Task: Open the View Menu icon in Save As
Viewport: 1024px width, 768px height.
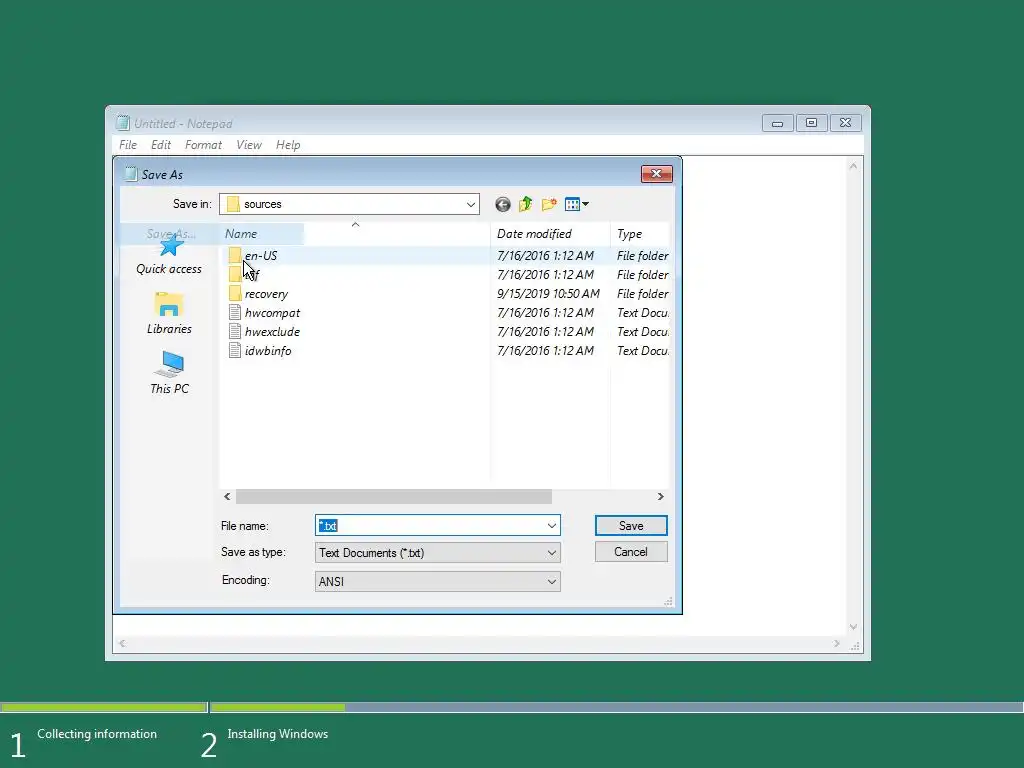Action: tap(576, 204)
